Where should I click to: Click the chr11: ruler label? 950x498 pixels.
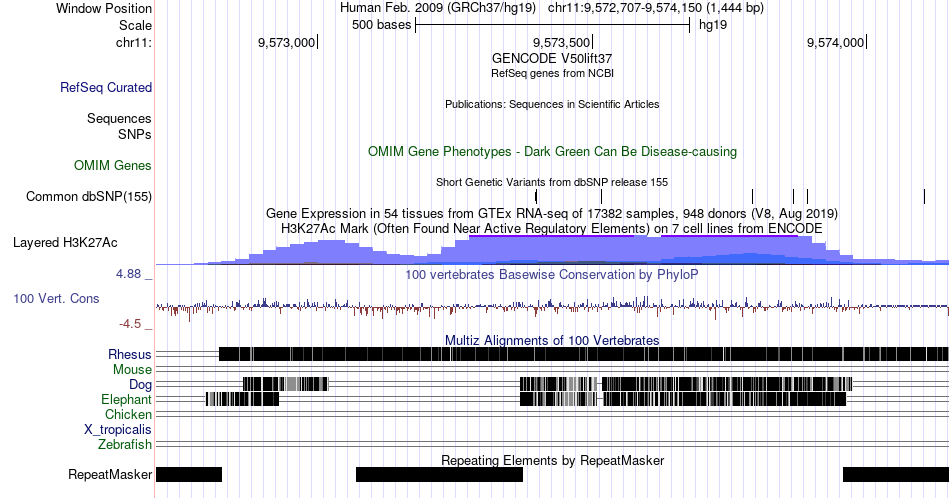[x=134, y=42]
